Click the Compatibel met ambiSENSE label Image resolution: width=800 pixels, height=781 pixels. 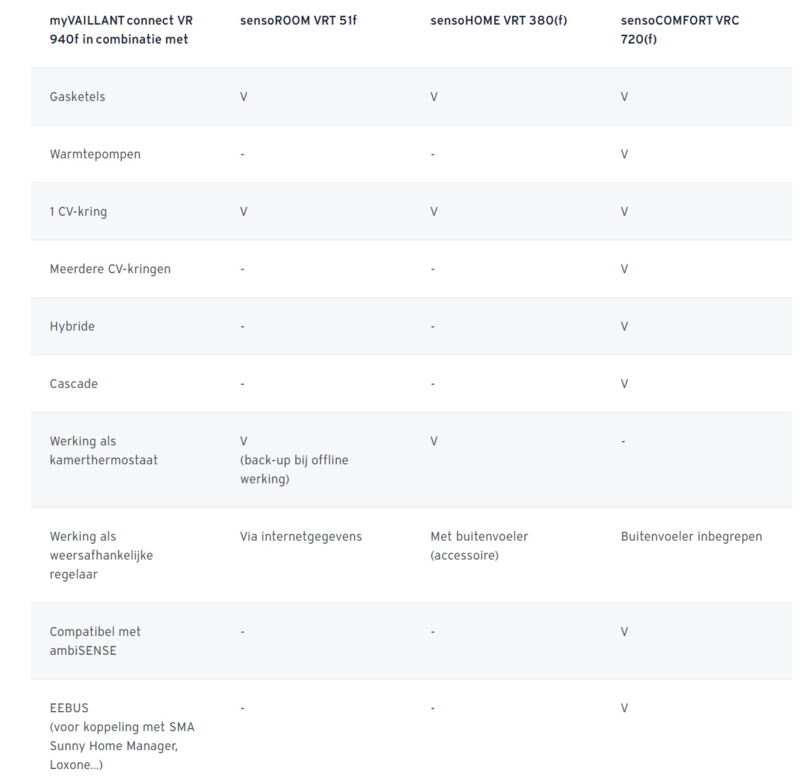[x=95, y=641]
